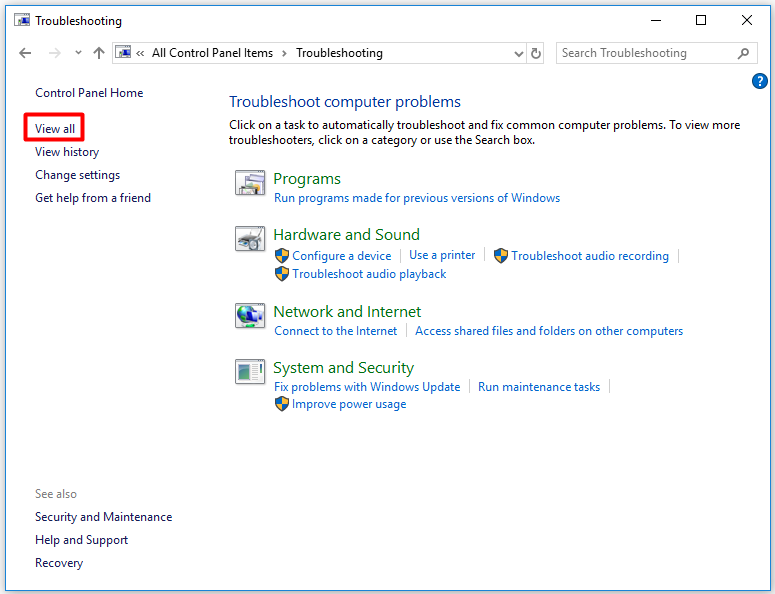775x594 pixels.
Task: Select Connect to the Internet
Action: pos(336,331)
